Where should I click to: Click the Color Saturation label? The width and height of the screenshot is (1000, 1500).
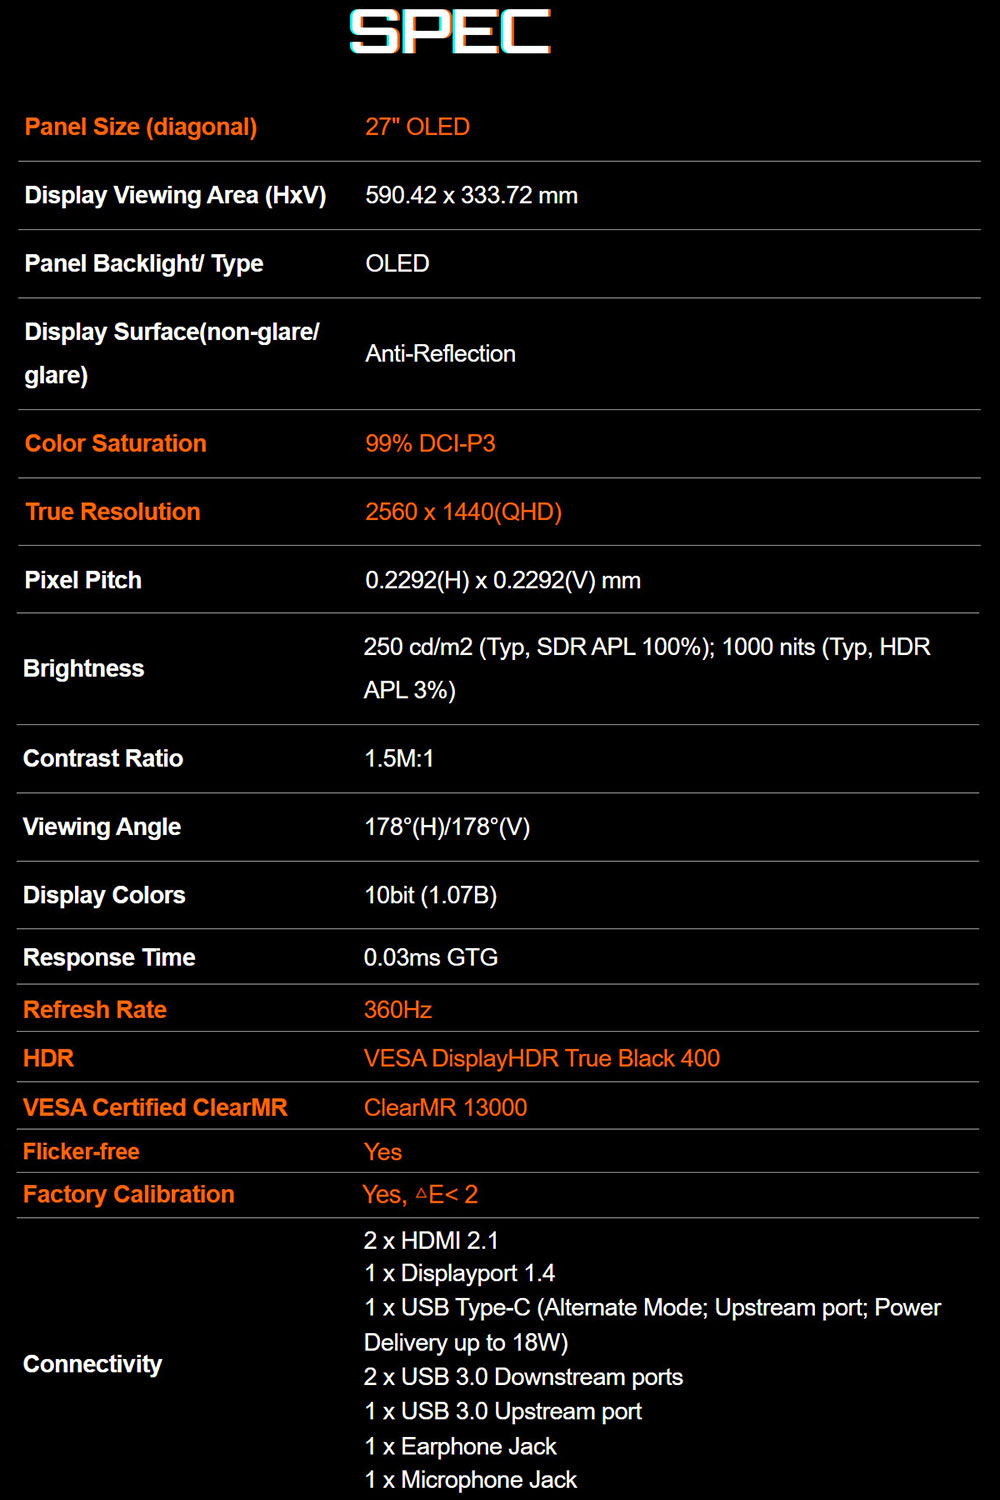coord(115,443)
